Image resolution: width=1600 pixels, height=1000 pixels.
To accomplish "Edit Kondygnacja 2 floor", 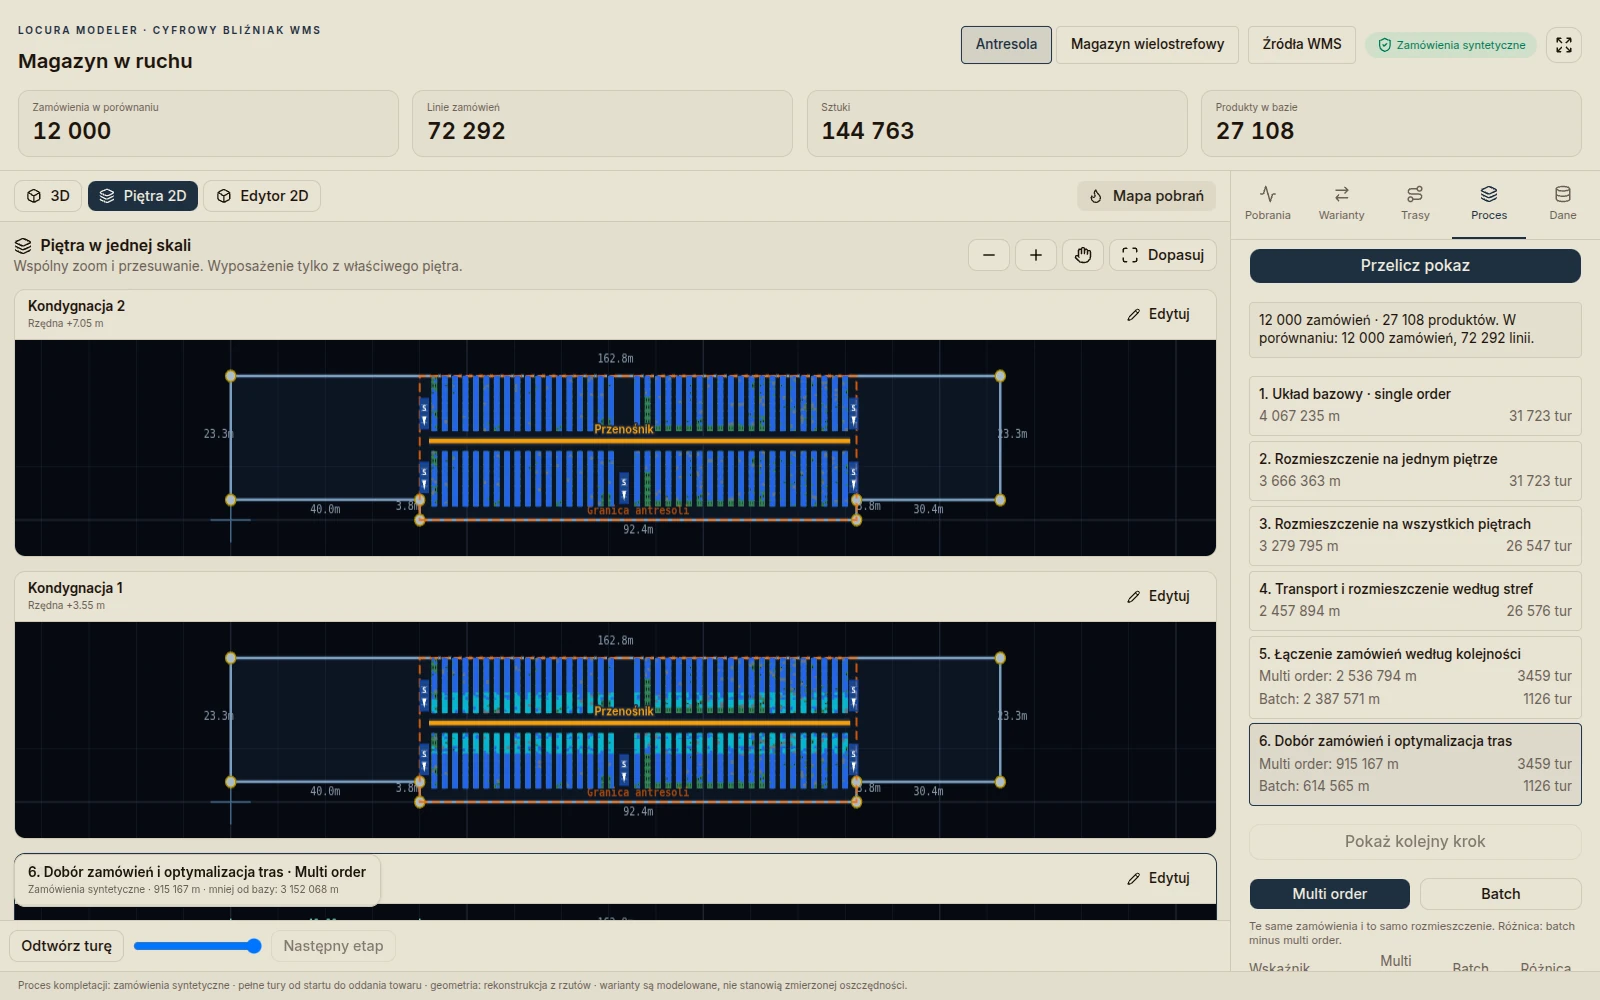I will pos(1158,314).
